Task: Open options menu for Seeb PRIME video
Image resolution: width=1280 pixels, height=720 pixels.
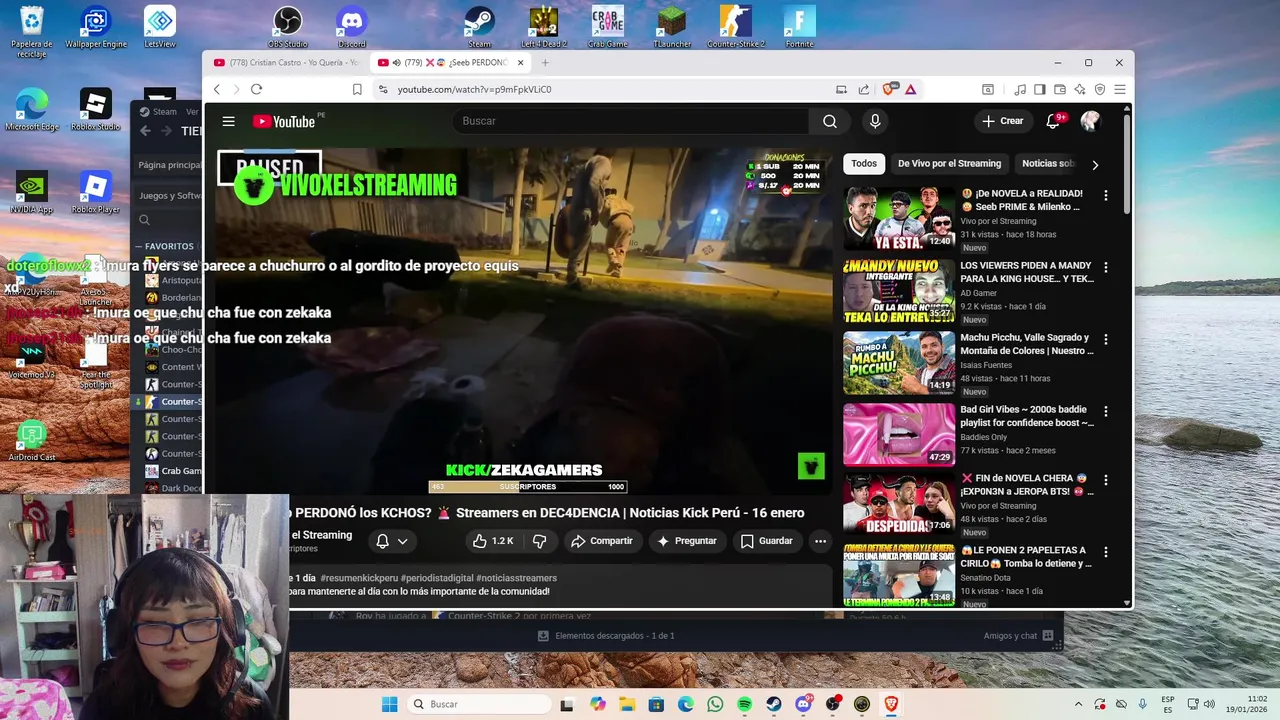Action: click(x=1105, y=196)
